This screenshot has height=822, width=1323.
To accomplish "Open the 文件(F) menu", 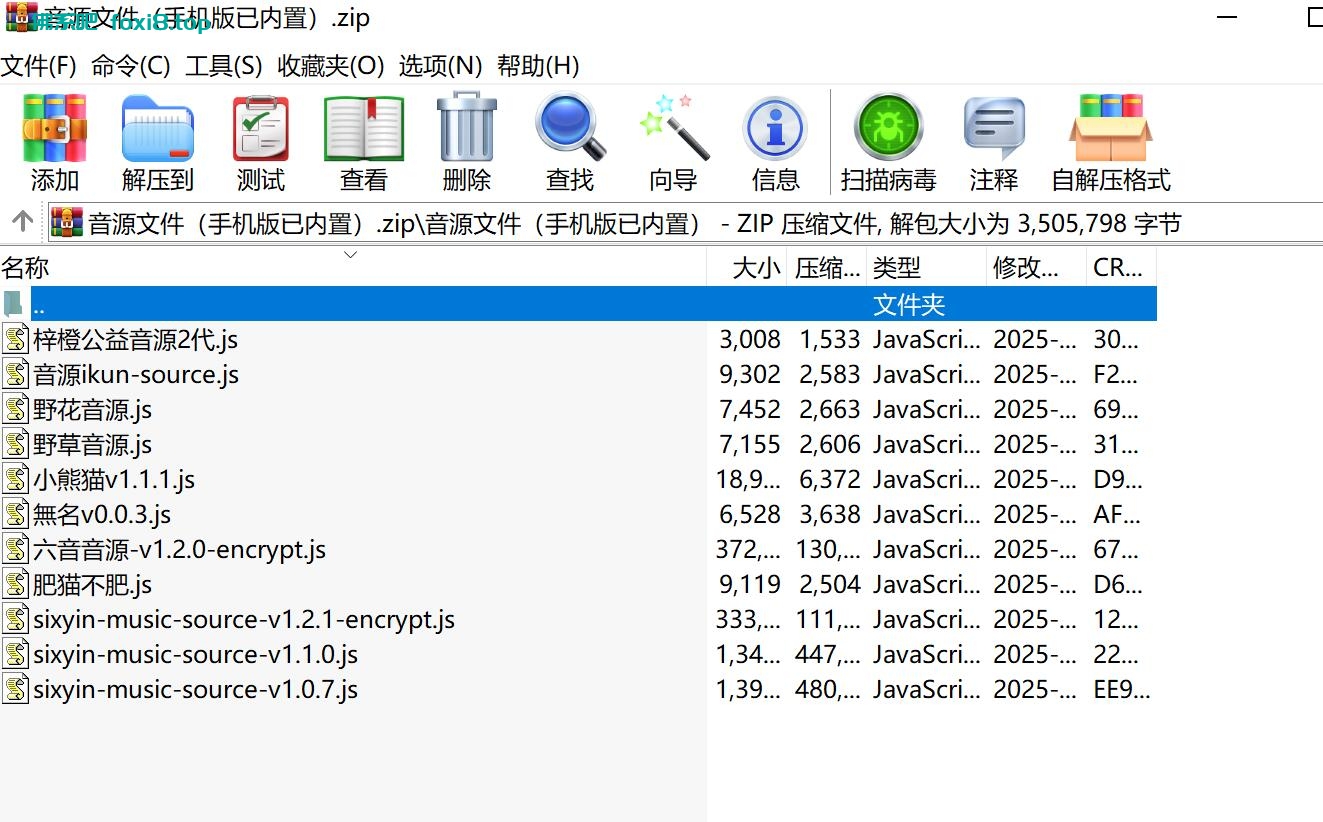I will point(38,66).
